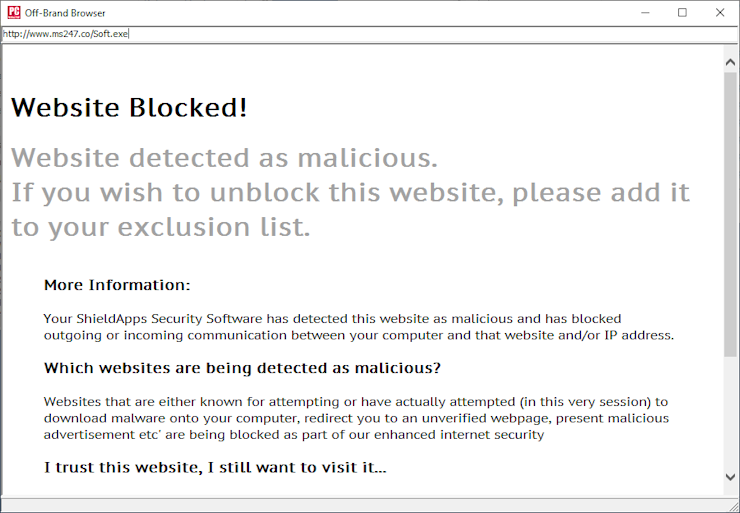The width and height of the screenshot is (740, 513).
Task: Click "Which websites are being detected" heading
Action: [242, 368]
